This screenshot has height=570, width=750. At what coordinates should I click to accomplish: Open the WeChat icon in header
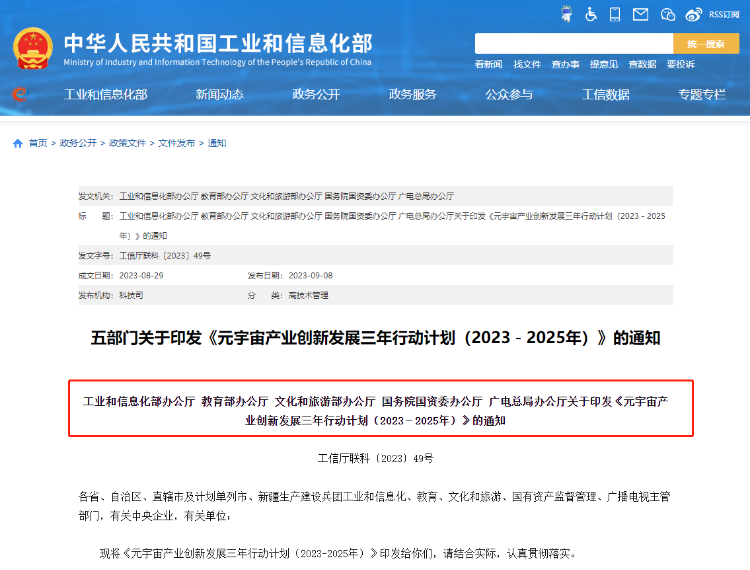(x=668, y=15)
